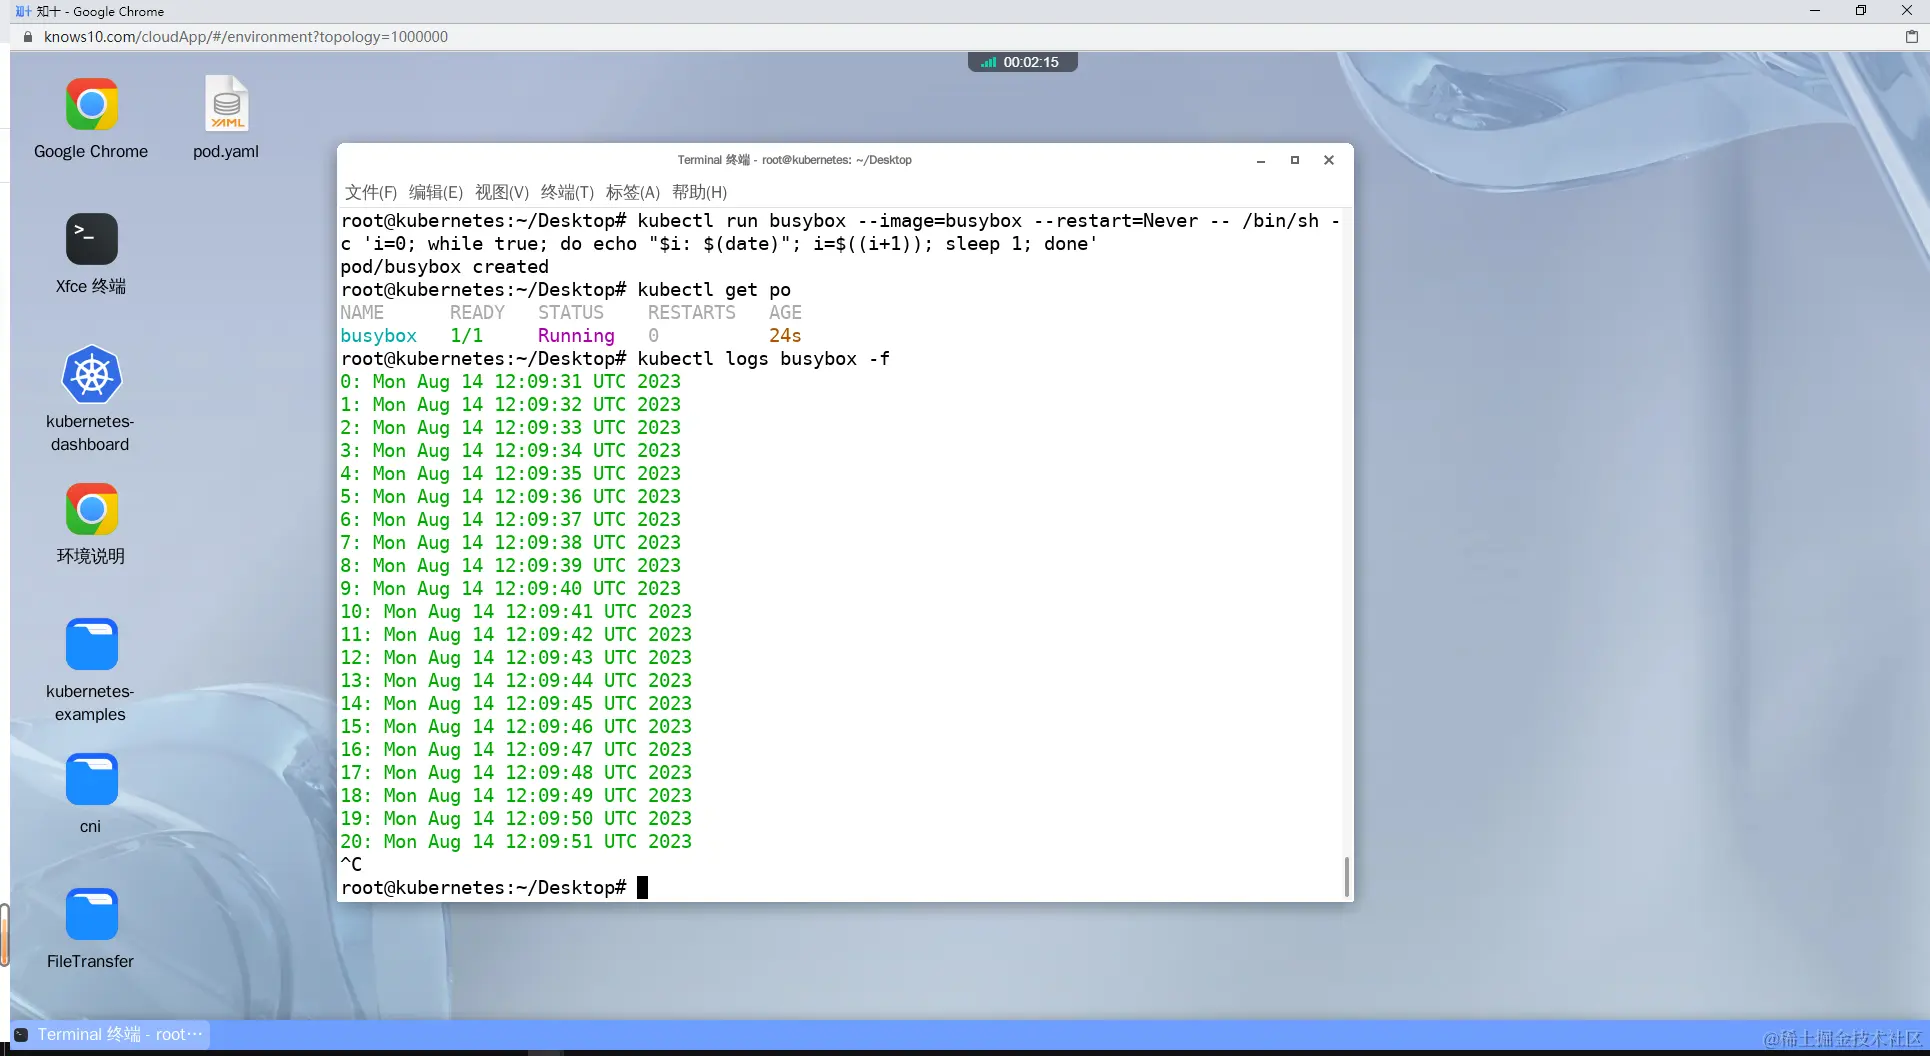
Task: Click the RESTARTS column header
Action: (x=691, y=313)
